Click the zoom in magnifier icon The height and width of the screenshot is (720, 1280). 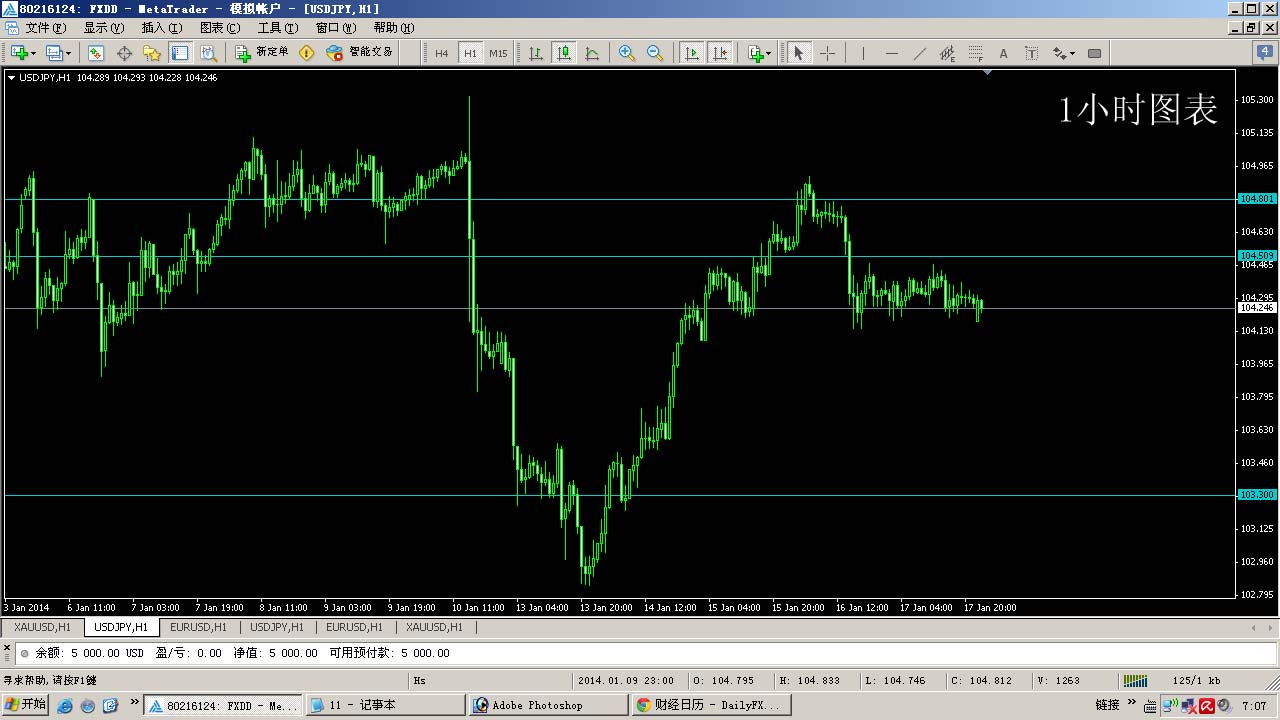pyautogui.click(x=627, y=53)
